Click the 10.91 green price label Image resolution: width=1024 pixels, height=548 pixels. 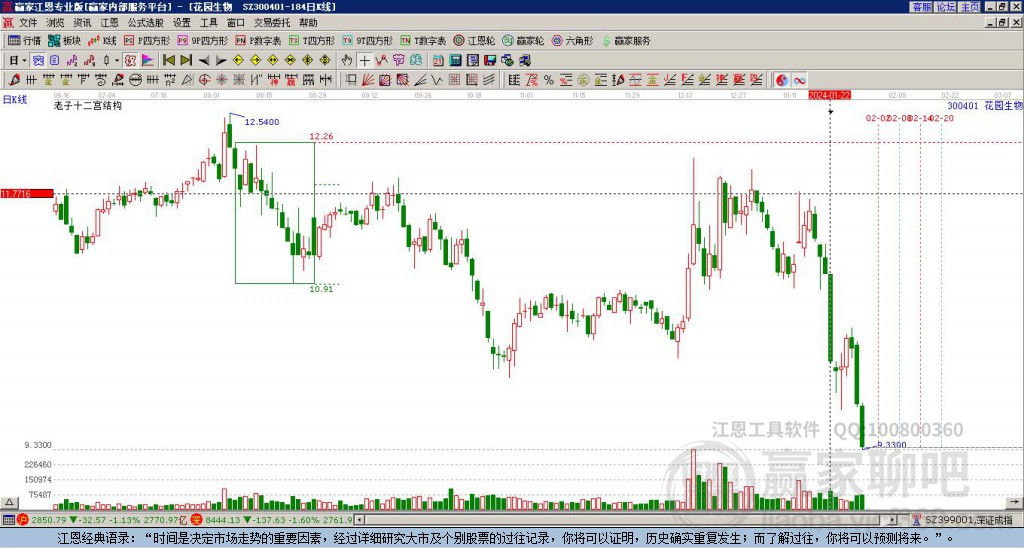(321, 289)
